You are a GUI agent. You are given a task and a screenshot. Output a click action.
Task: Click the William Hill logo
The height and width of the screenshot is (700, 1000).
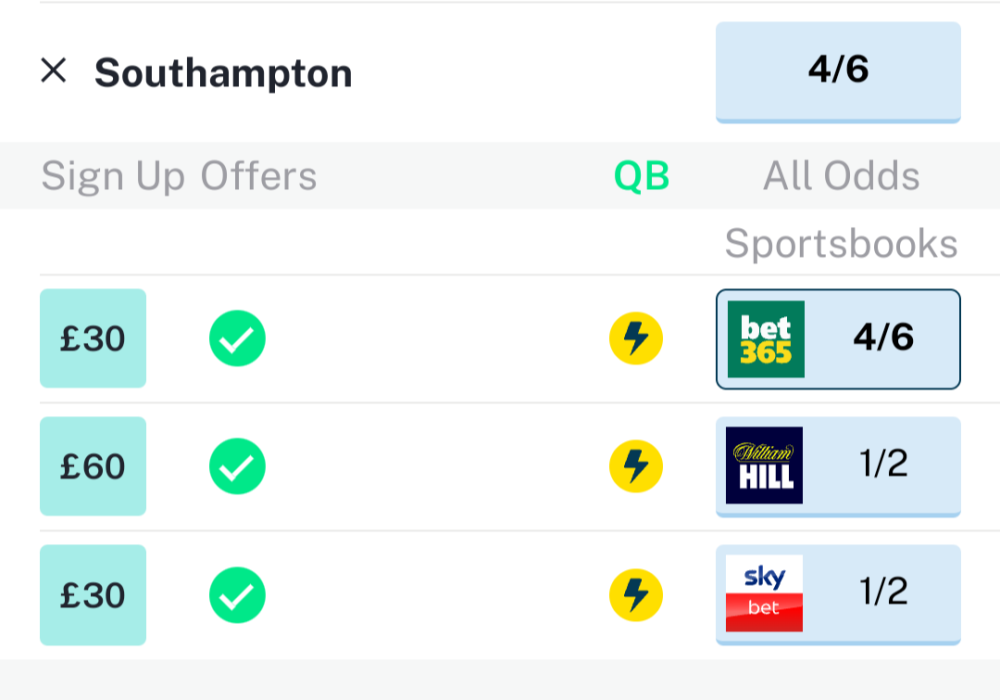tap(765, 465)
